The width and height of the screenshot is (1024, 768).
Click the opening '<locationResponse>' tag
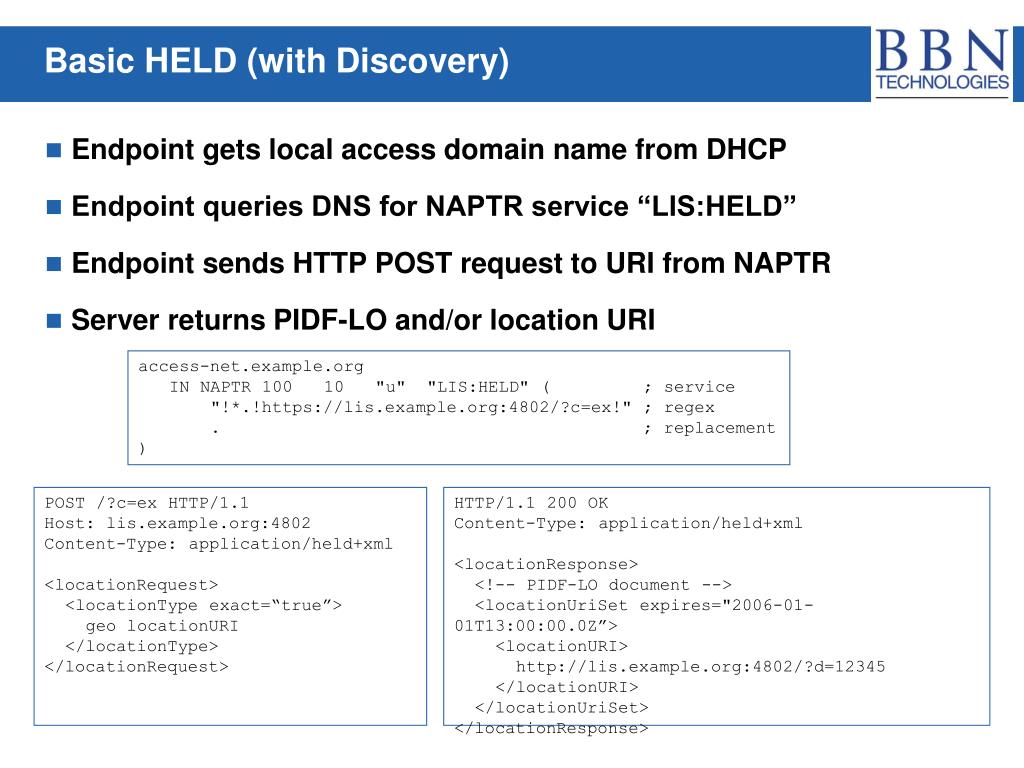pyautogui.click(x=546, y=564)
